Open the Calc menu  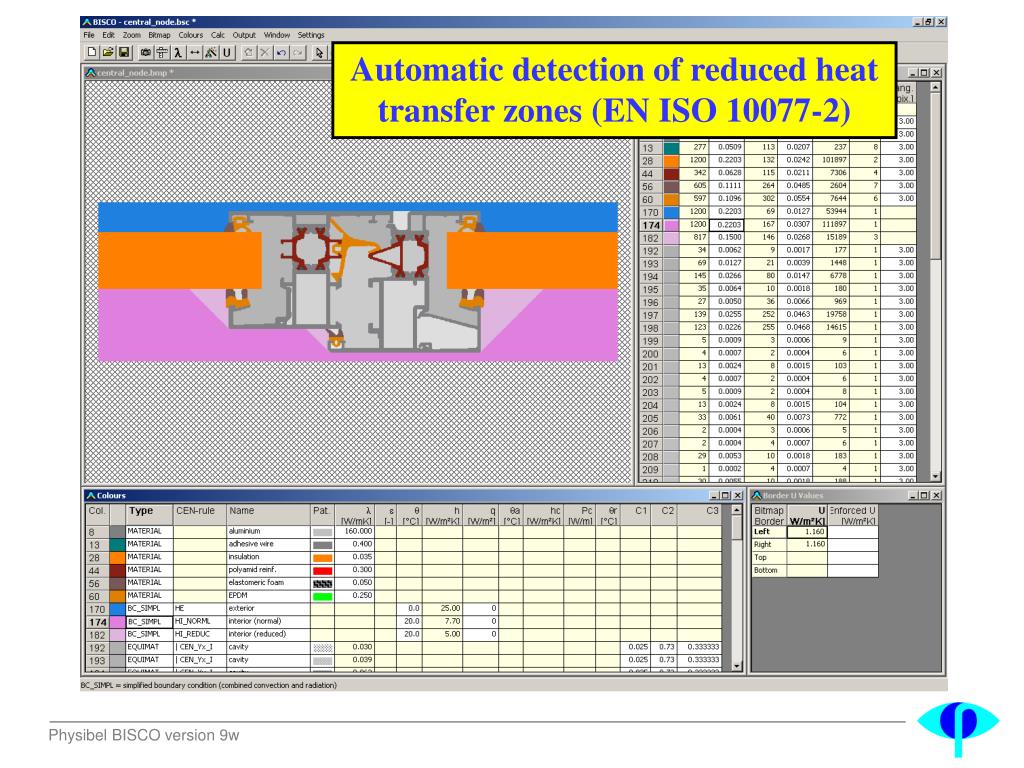coord(217,35)
